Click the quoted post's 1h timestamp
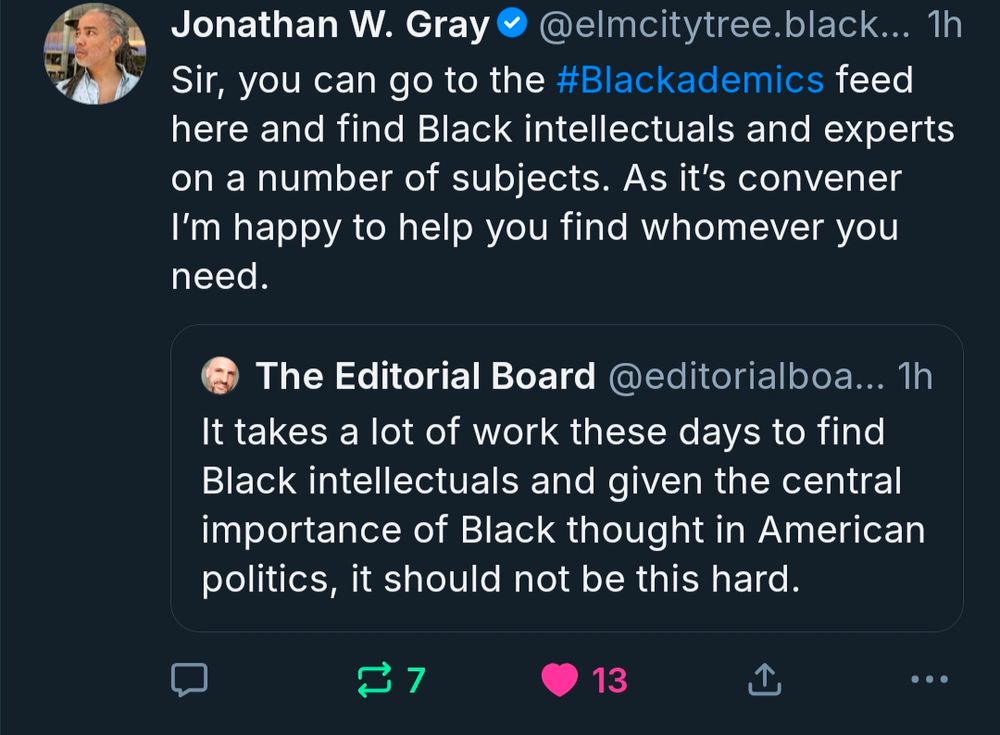The image size is (1000, 735). [x=915, y=376]
